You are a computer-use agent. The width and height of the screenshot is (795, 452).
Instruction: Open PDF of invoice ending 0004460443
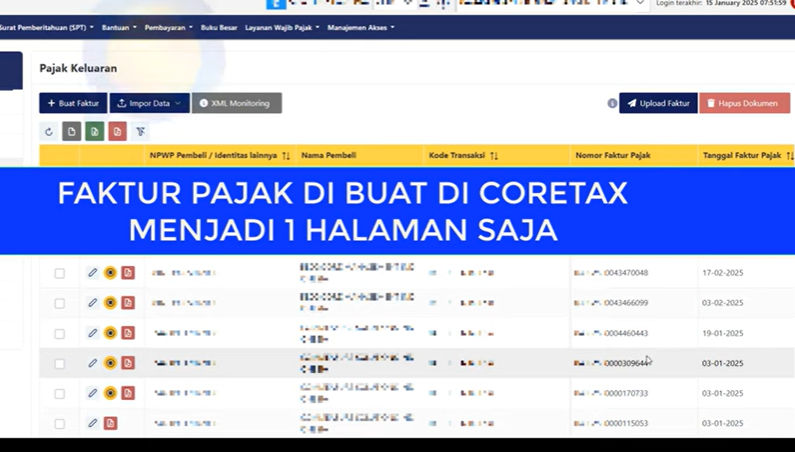pos(128,333)
